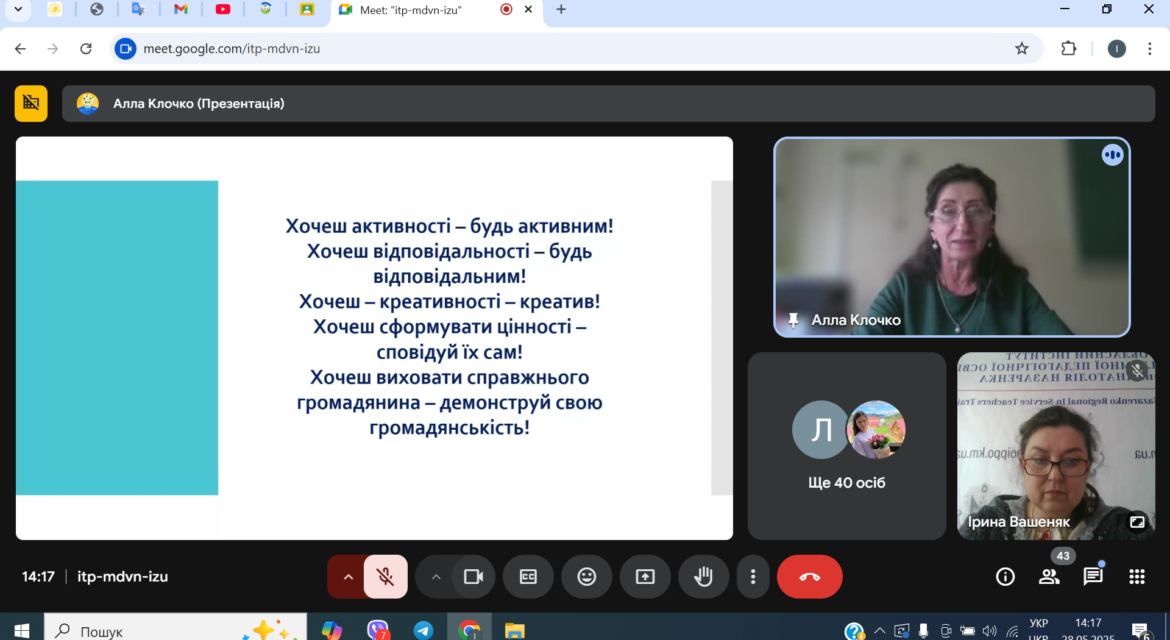Screen dimensions: 1170x640
Task: Open the three-dot more options menu
Action: pos(753,577)
